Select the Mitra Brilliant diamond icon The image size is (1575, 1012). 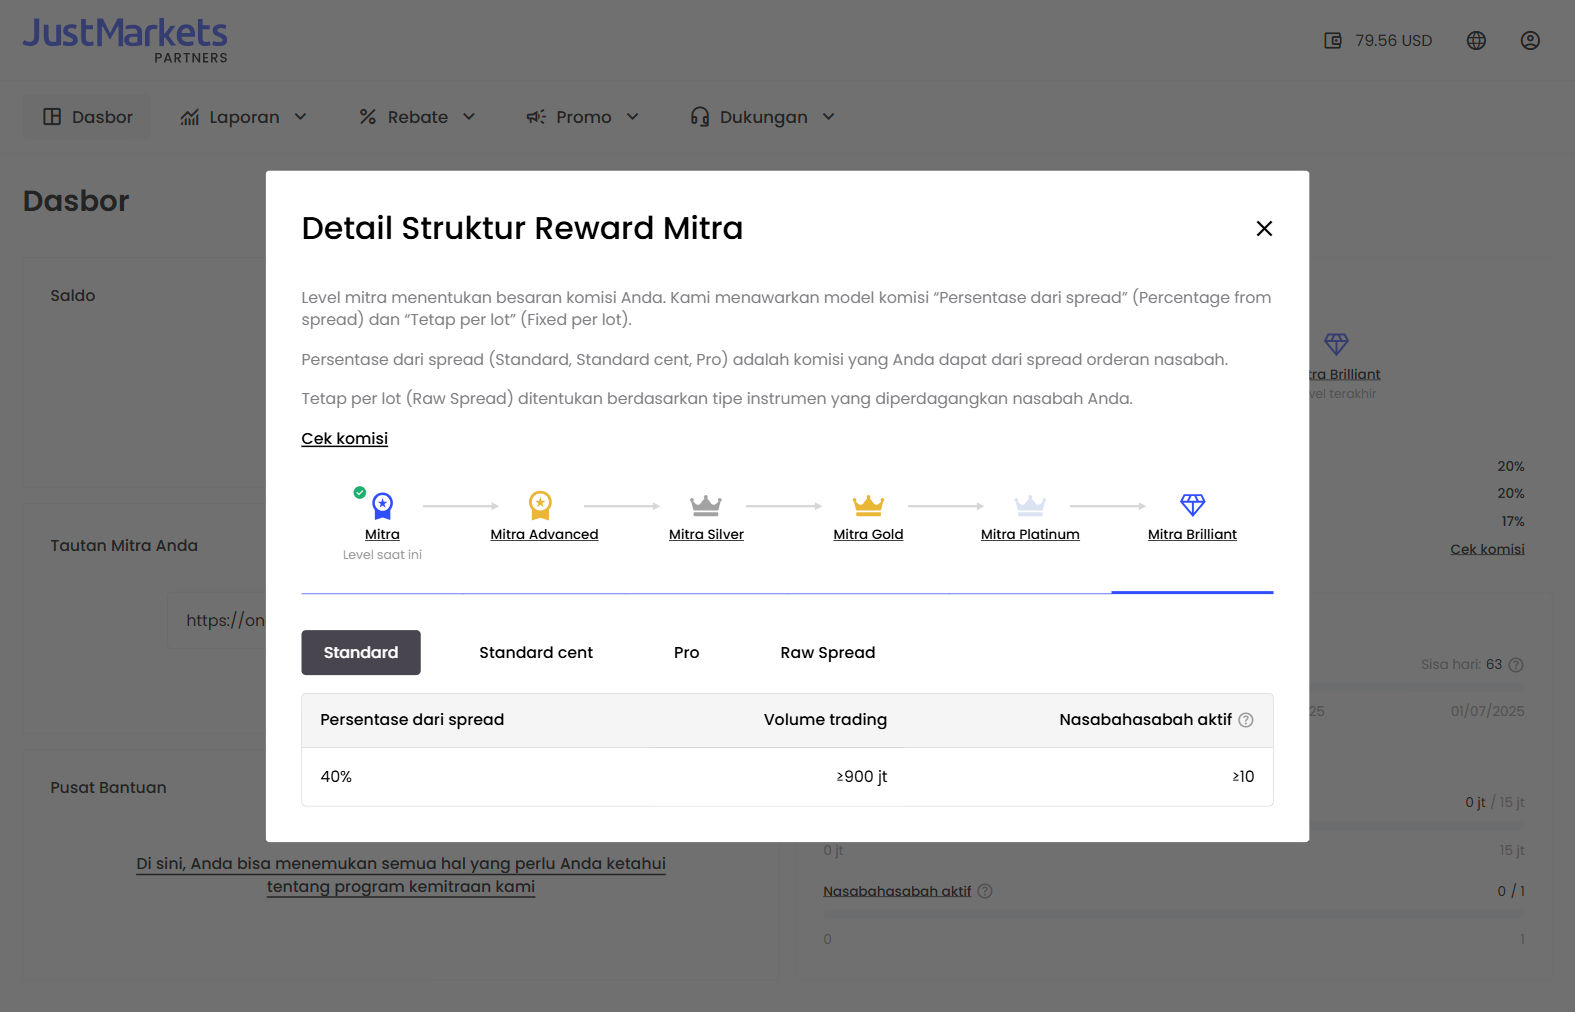coord(1193,505)
